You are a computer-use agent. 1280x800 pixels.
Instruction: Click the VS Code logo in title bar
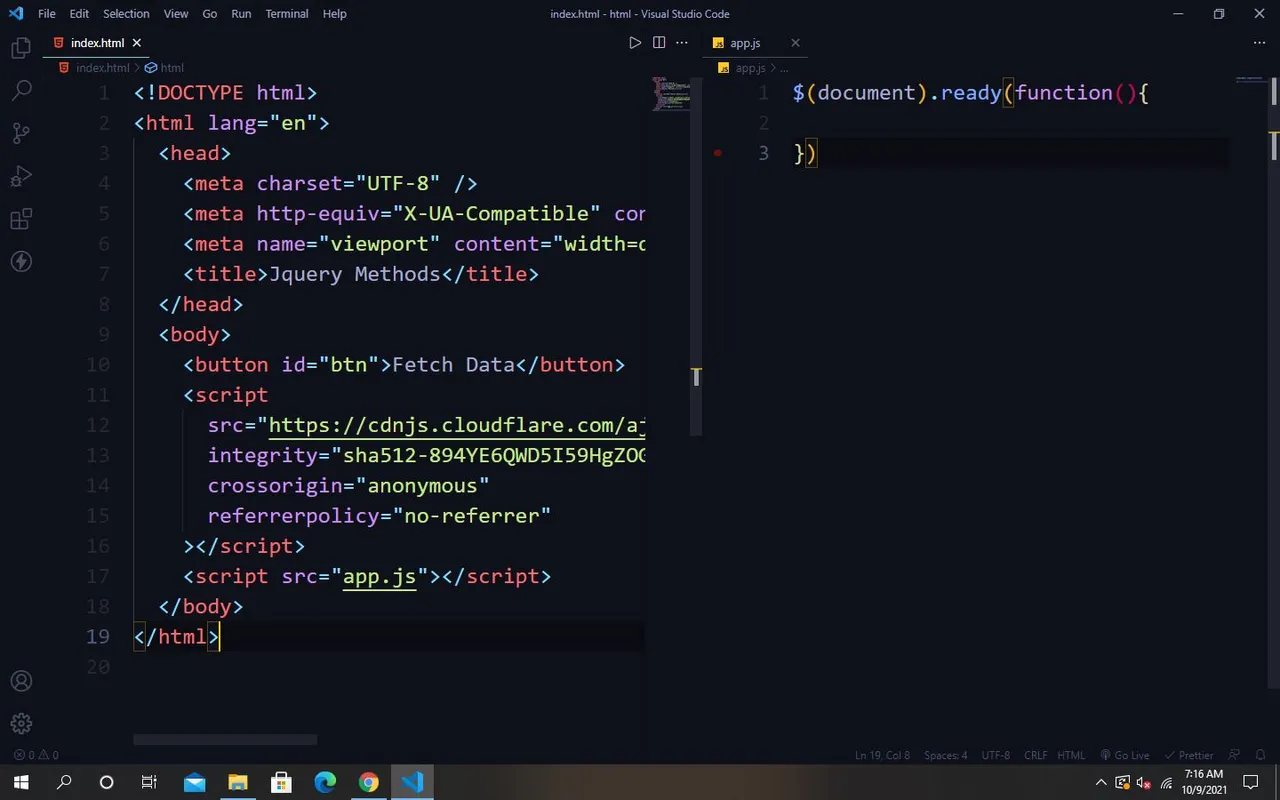click(15, 14)
